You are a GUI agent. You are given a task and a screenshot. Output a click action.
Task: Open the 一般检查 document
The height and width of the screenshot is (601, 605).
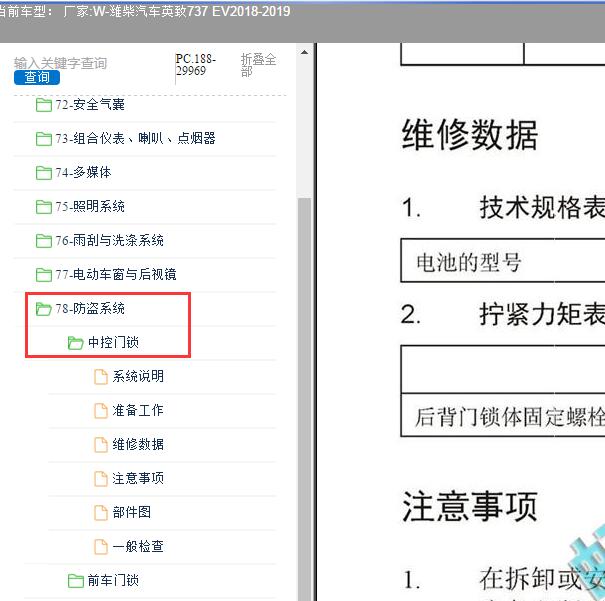(x=138, y=546)
